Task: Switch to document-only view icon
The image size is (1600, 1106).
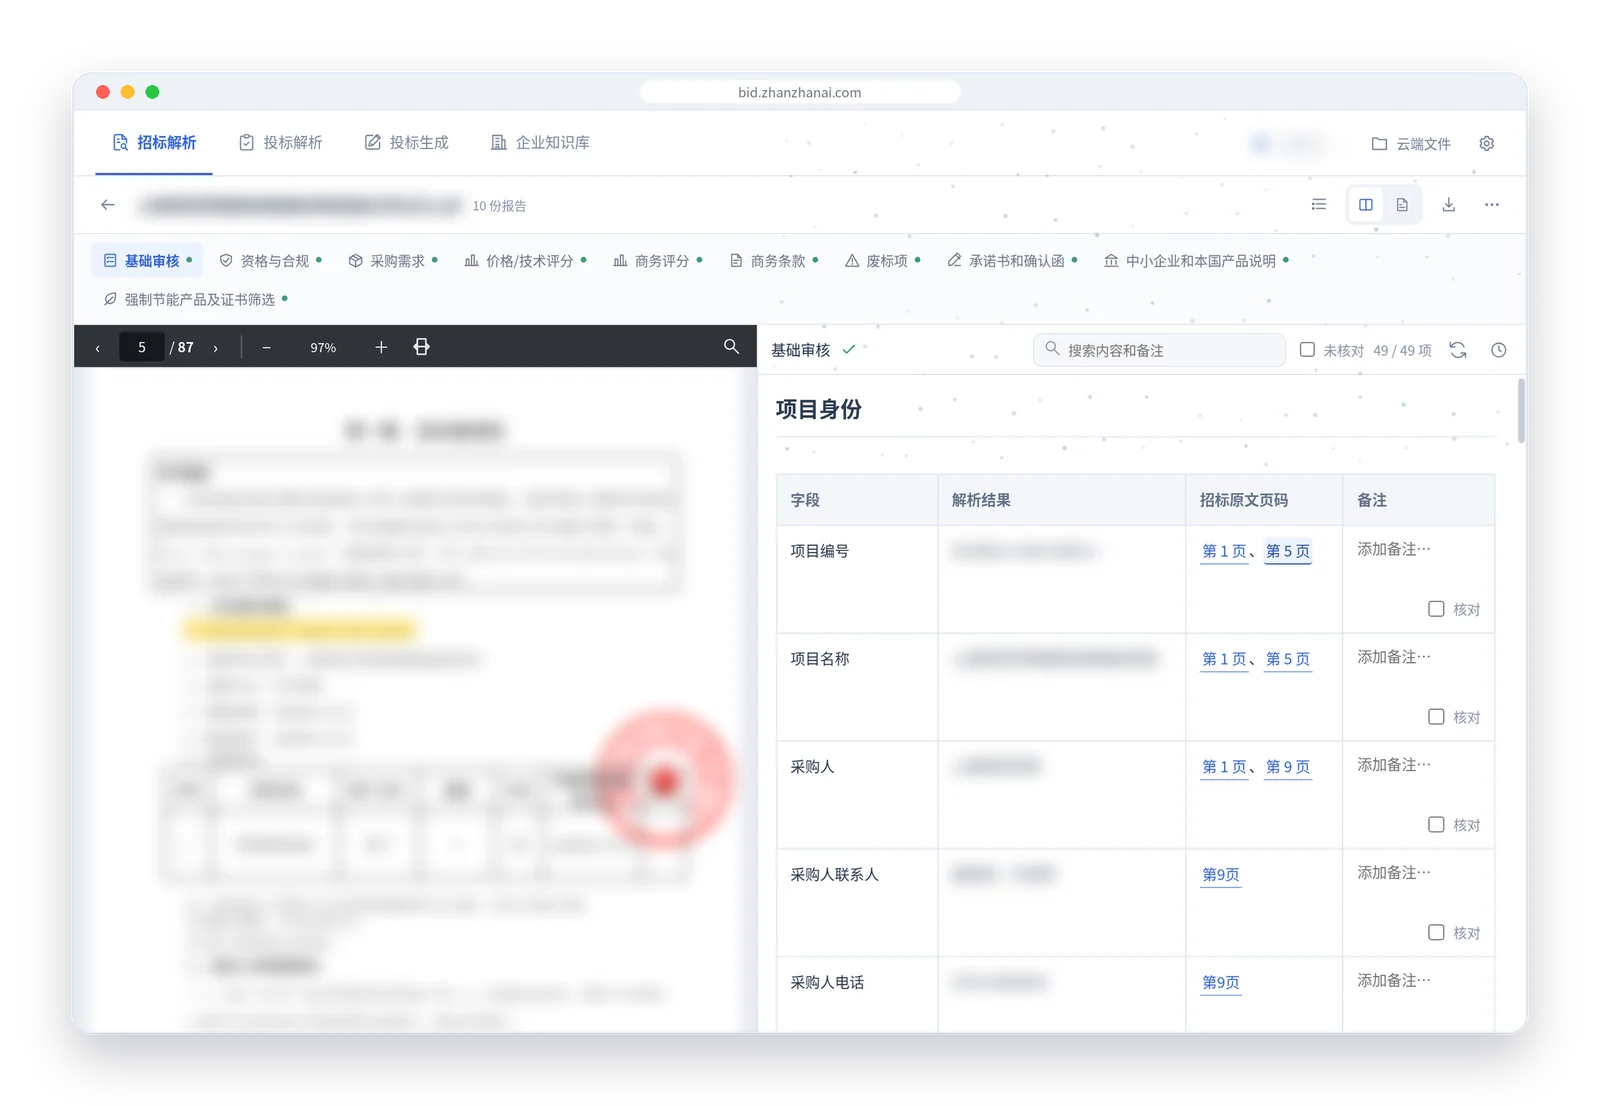Action: (x=1402, y=205)
